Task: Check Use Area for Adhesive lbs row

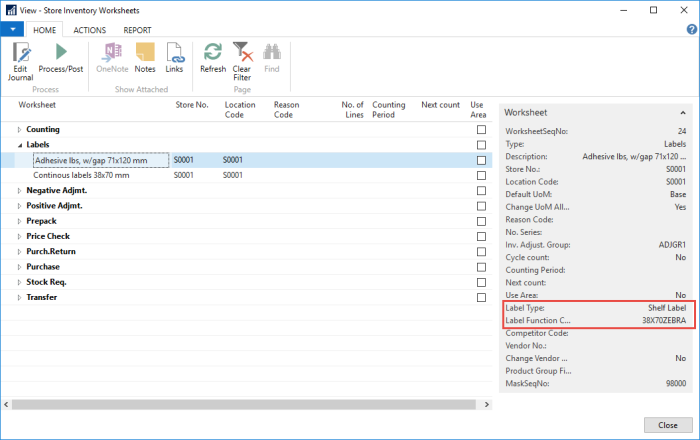Action: [x=481, y=160]
